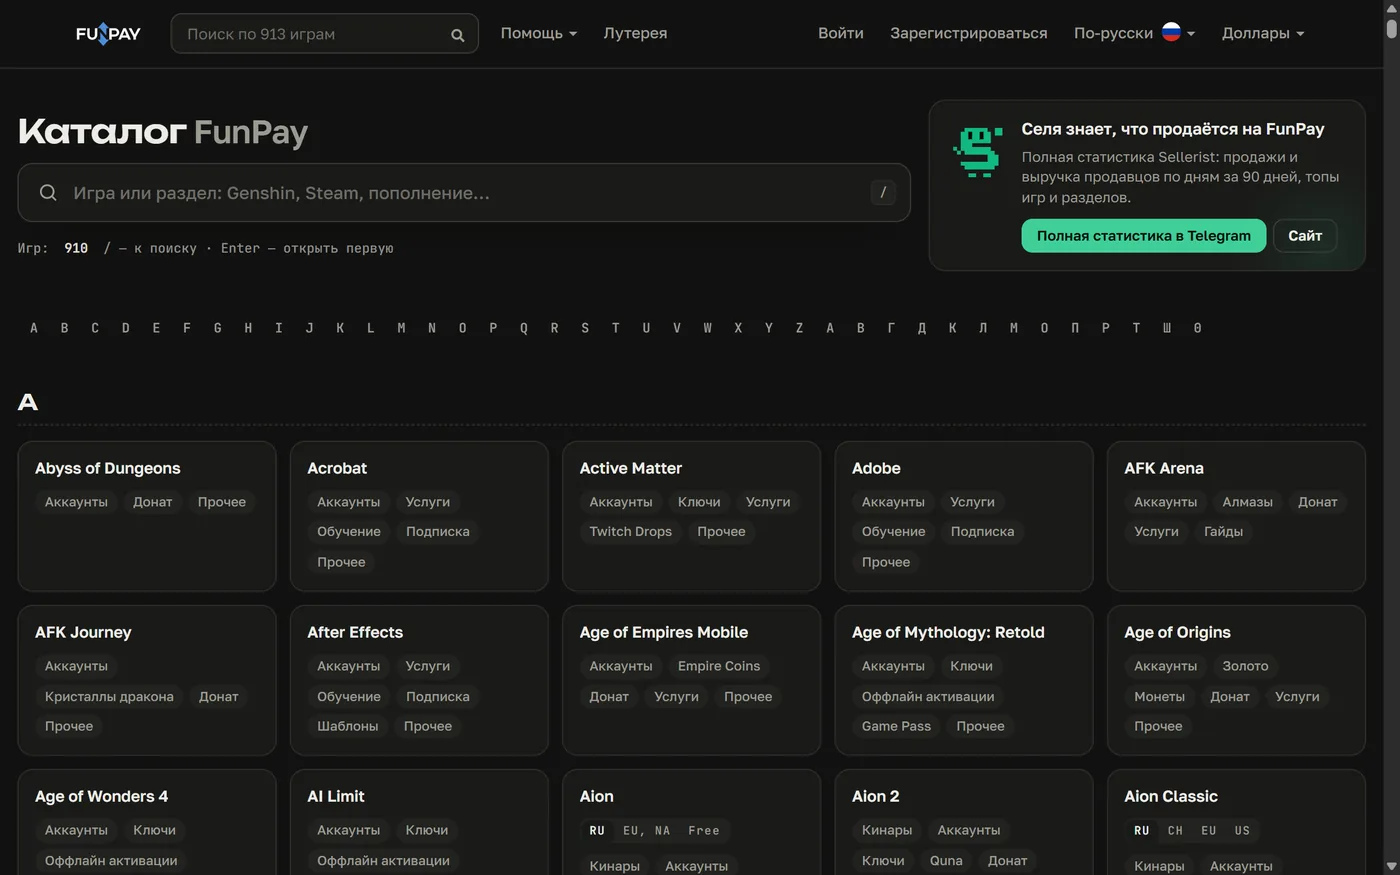
Task: Jump to letter Z in alphabet index
Action: 799,328
